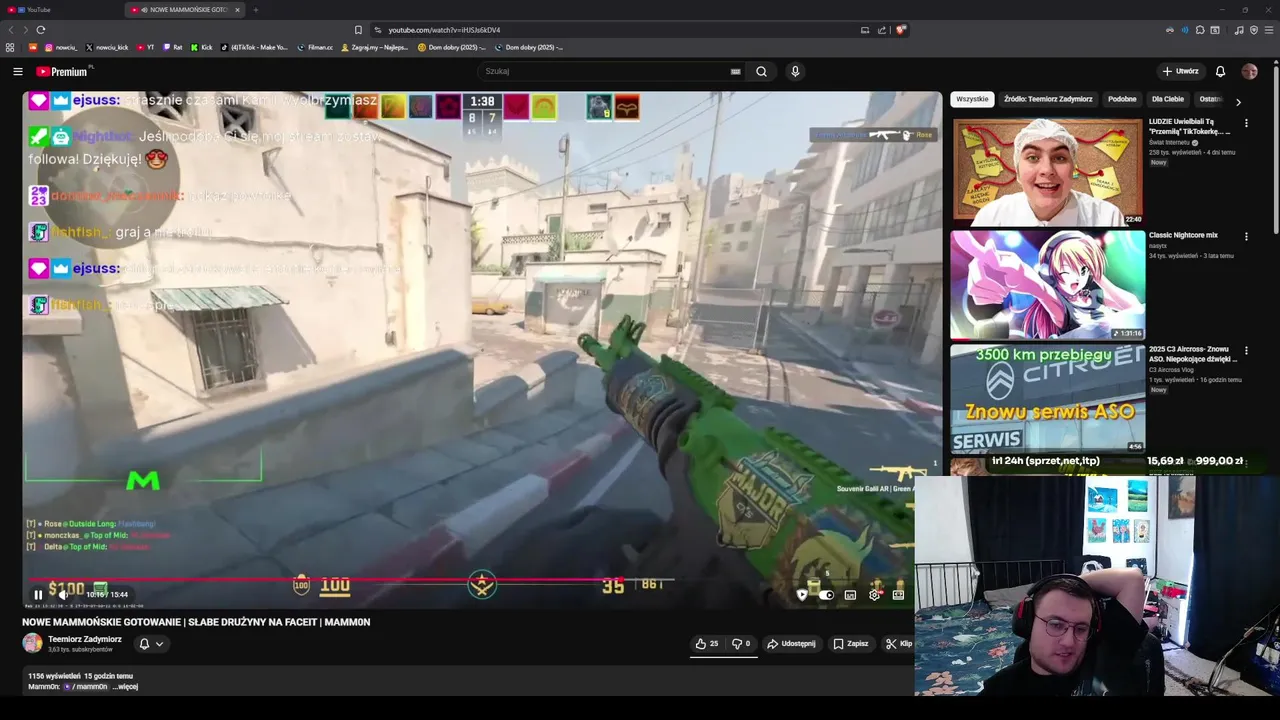Click Udostępnij share button
Viewport: 1280px width, 720px height.
(791, 644)
